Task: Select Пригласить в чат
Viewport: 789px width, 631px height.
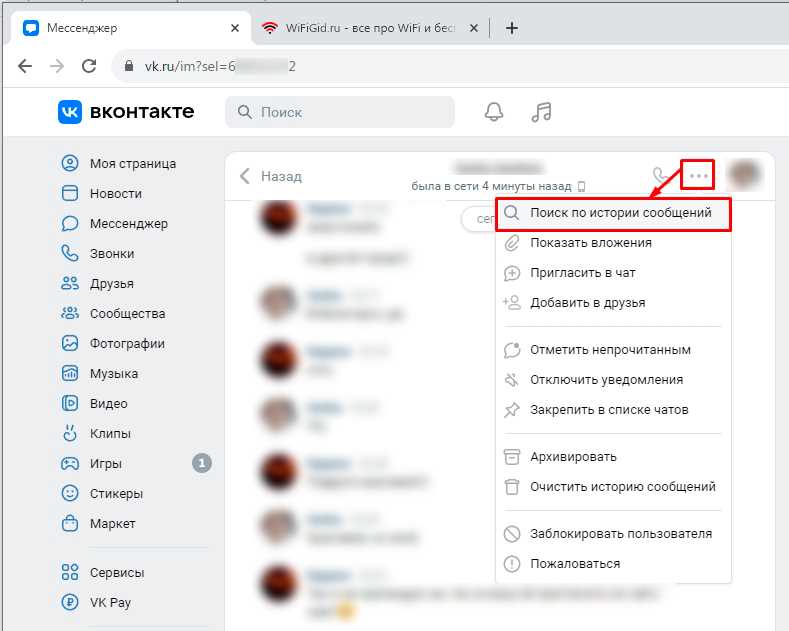Action: [613, 273]
